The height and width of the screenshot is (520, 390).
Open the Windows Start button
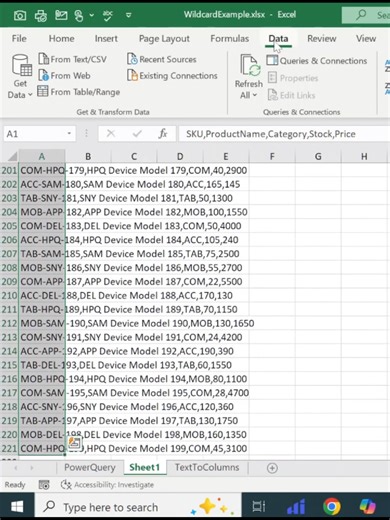click(x=17, y=507)
